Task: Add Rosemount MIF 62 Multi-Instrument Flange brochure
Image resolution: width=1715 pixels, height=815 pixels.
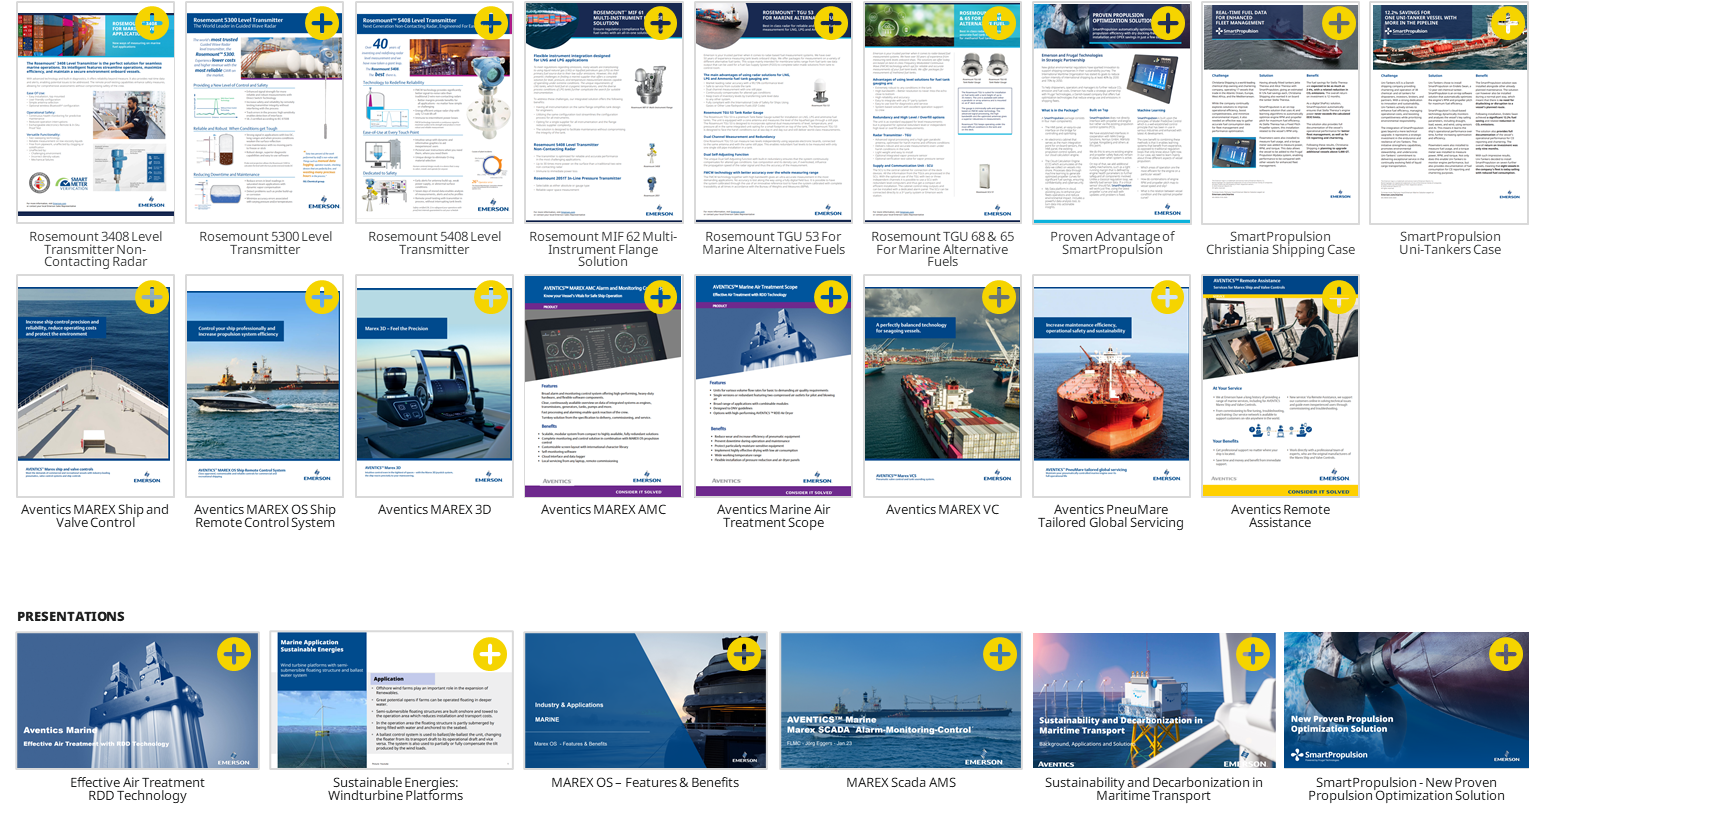Action: point(660,23)
